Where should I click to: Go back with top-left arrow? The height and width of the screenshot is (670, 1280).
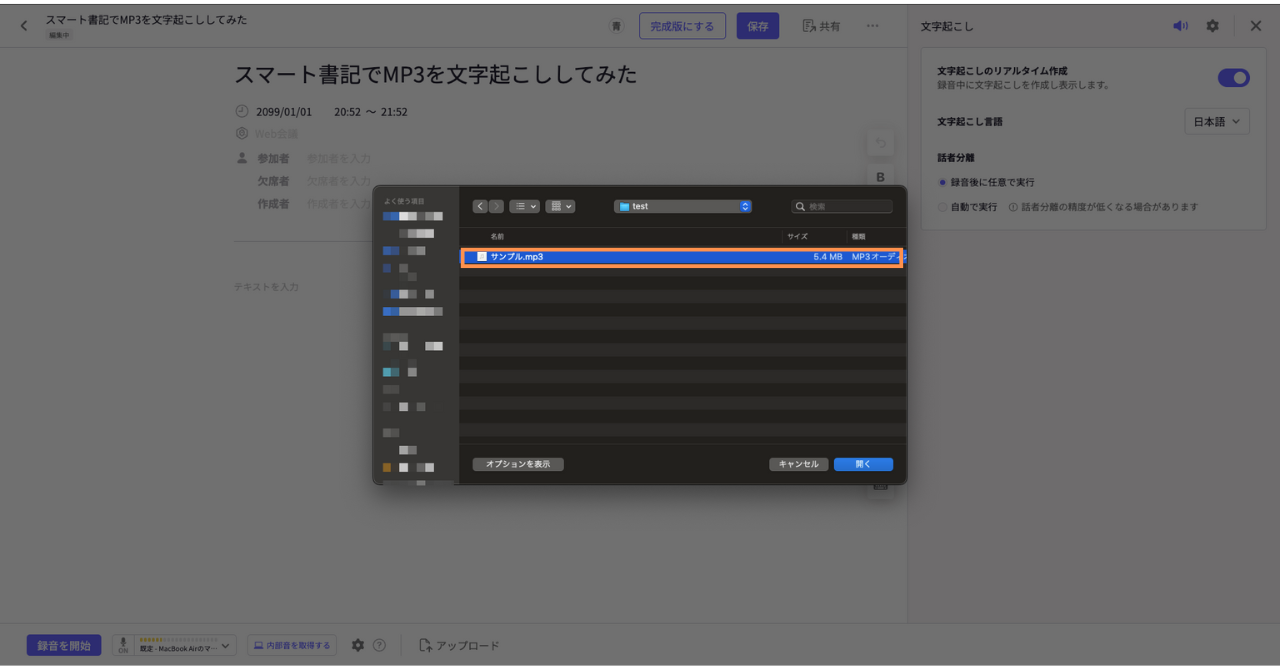(24, 26)
